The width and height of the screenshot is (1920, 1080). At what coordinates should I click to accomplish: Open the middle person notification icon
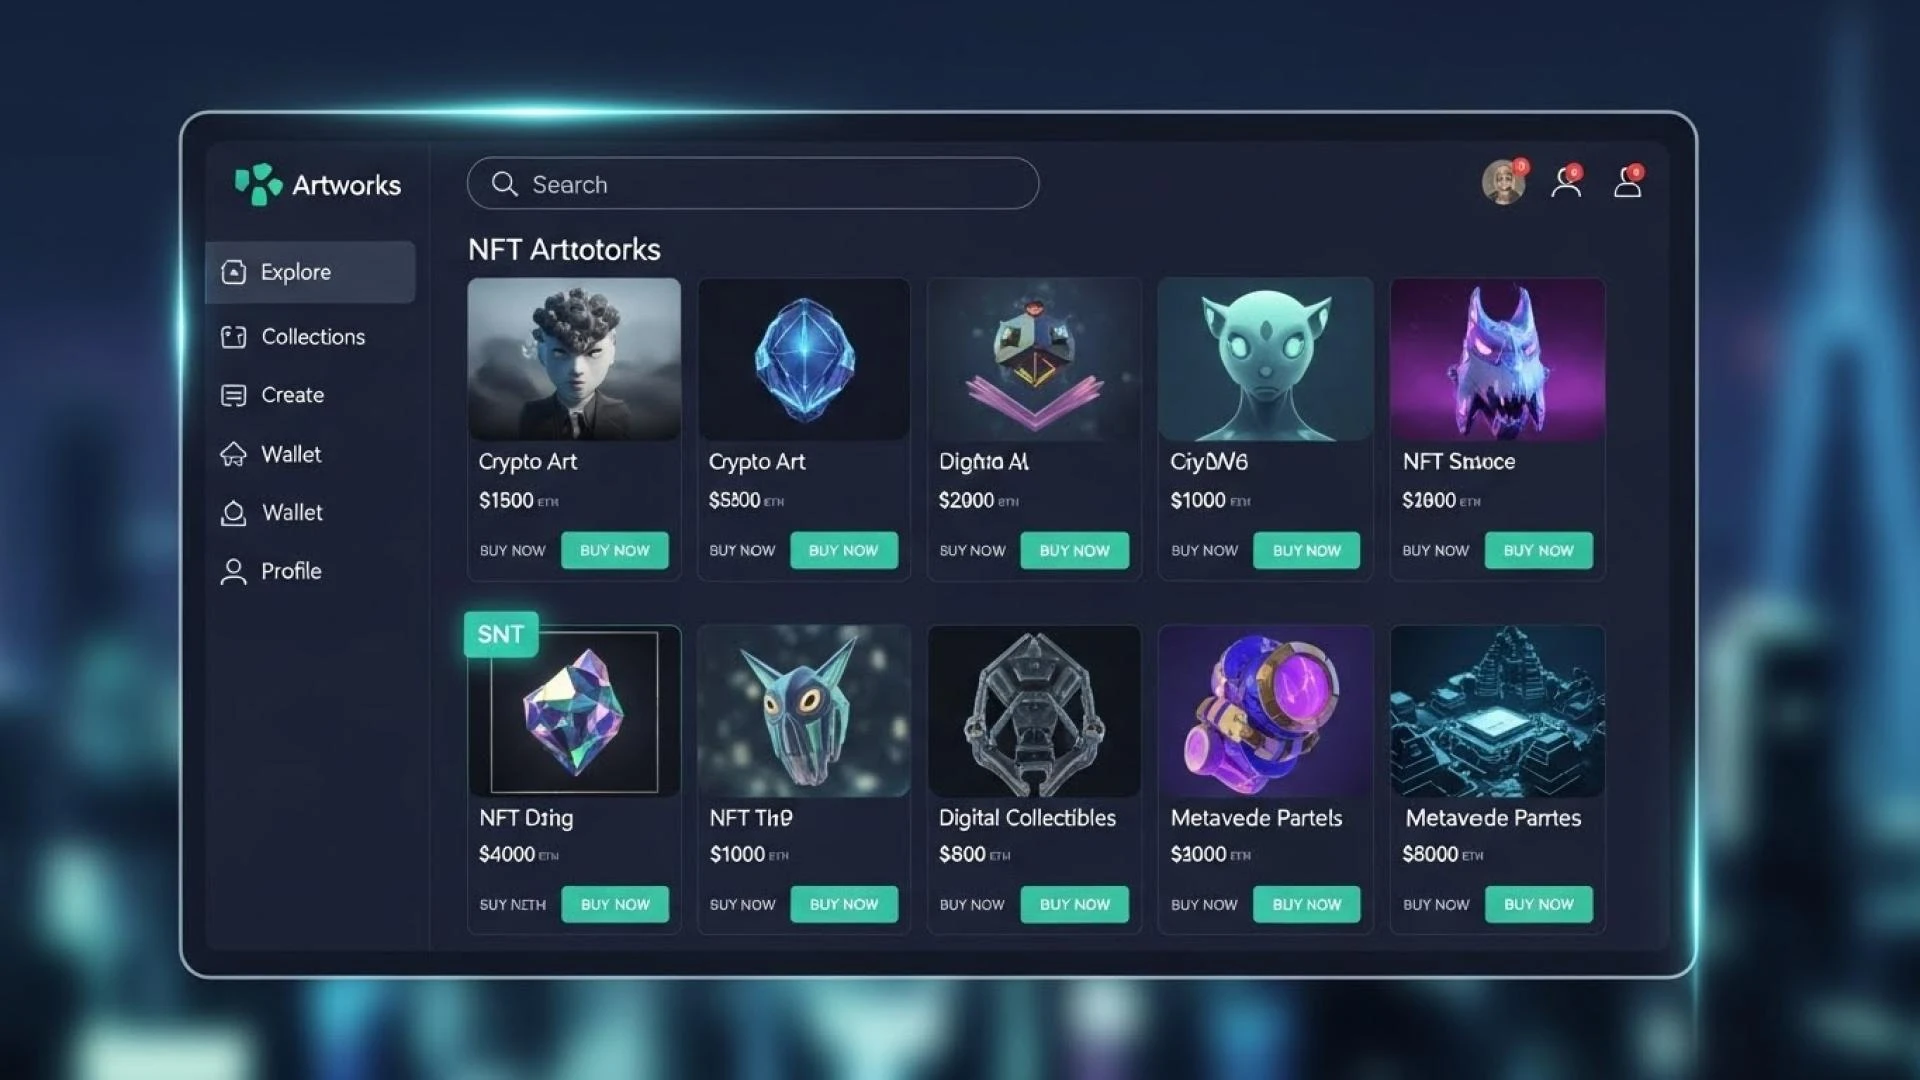[1566, 182]
